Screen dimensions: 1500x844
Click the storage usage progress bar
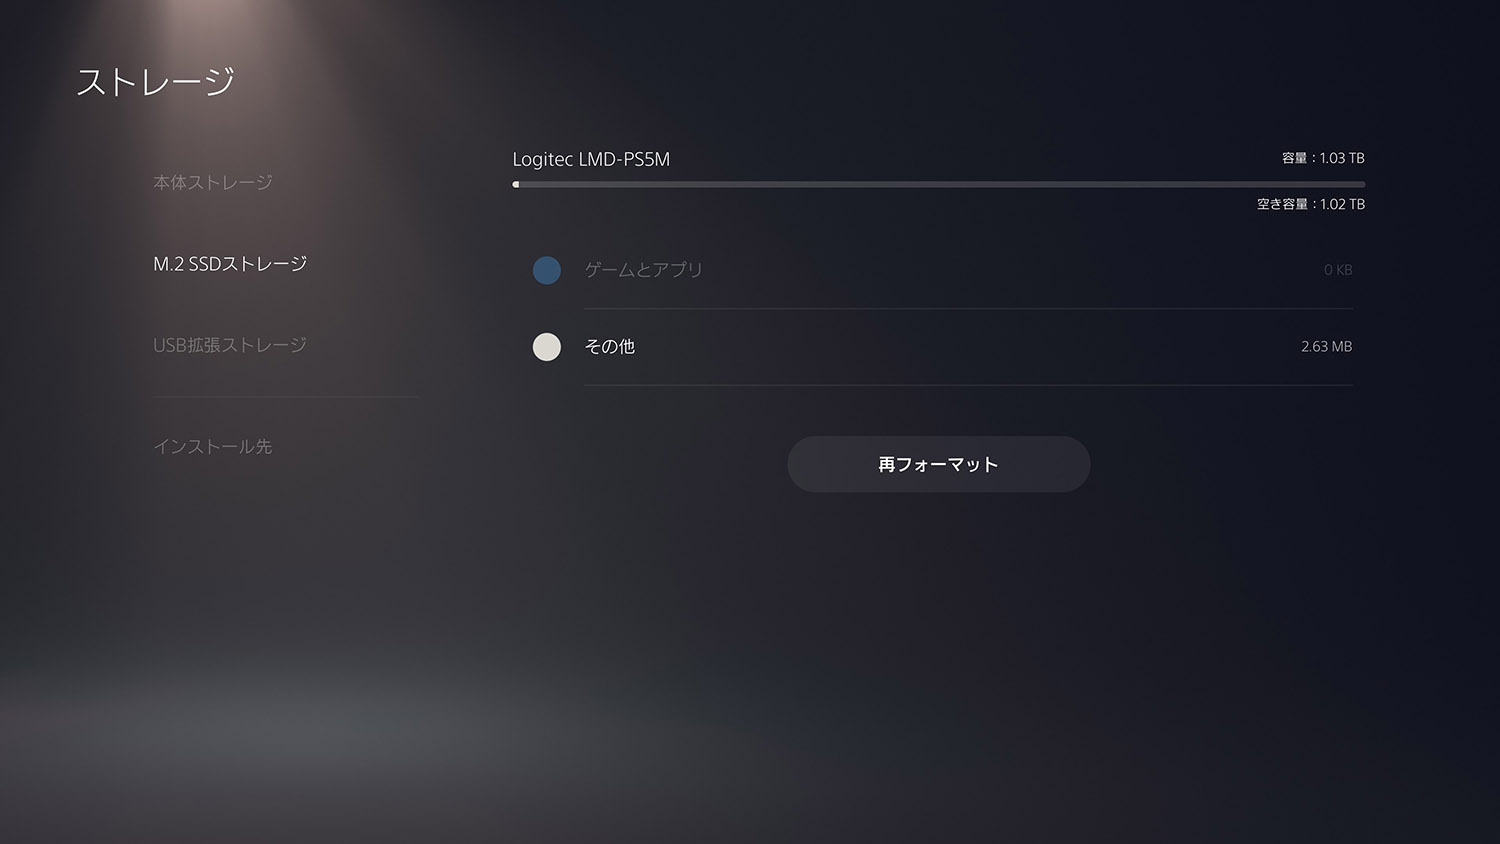939,184
